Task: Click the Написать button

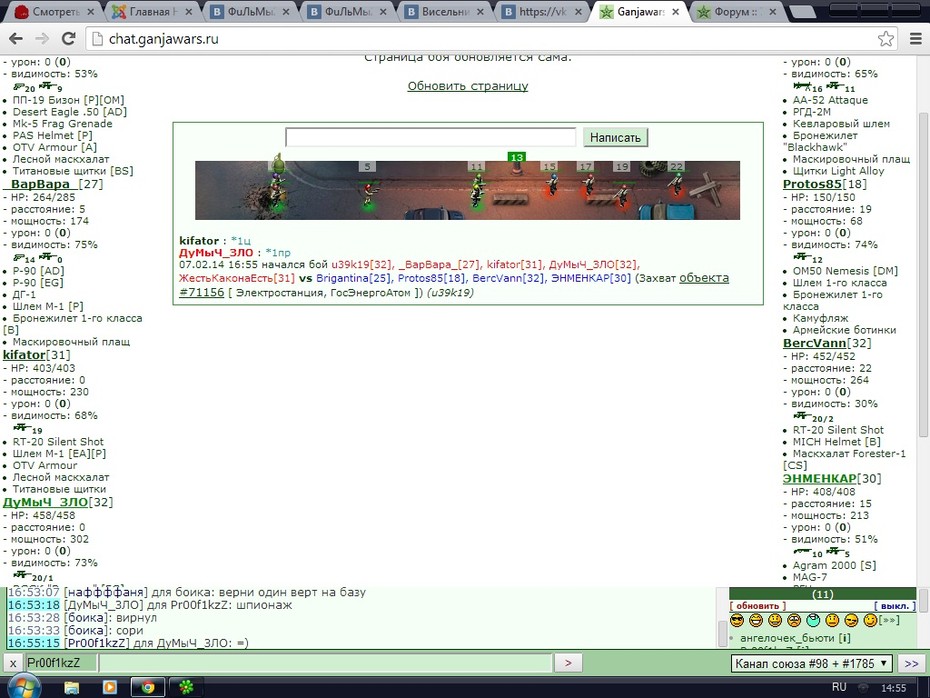Action: [x=615, y=138]
